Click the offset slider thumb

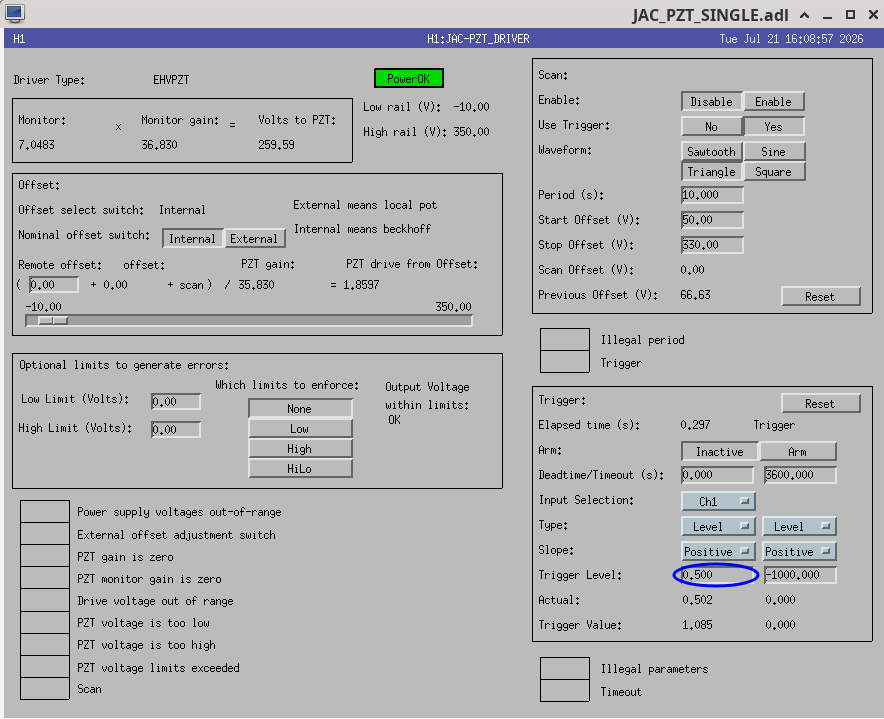coord(53,321)
